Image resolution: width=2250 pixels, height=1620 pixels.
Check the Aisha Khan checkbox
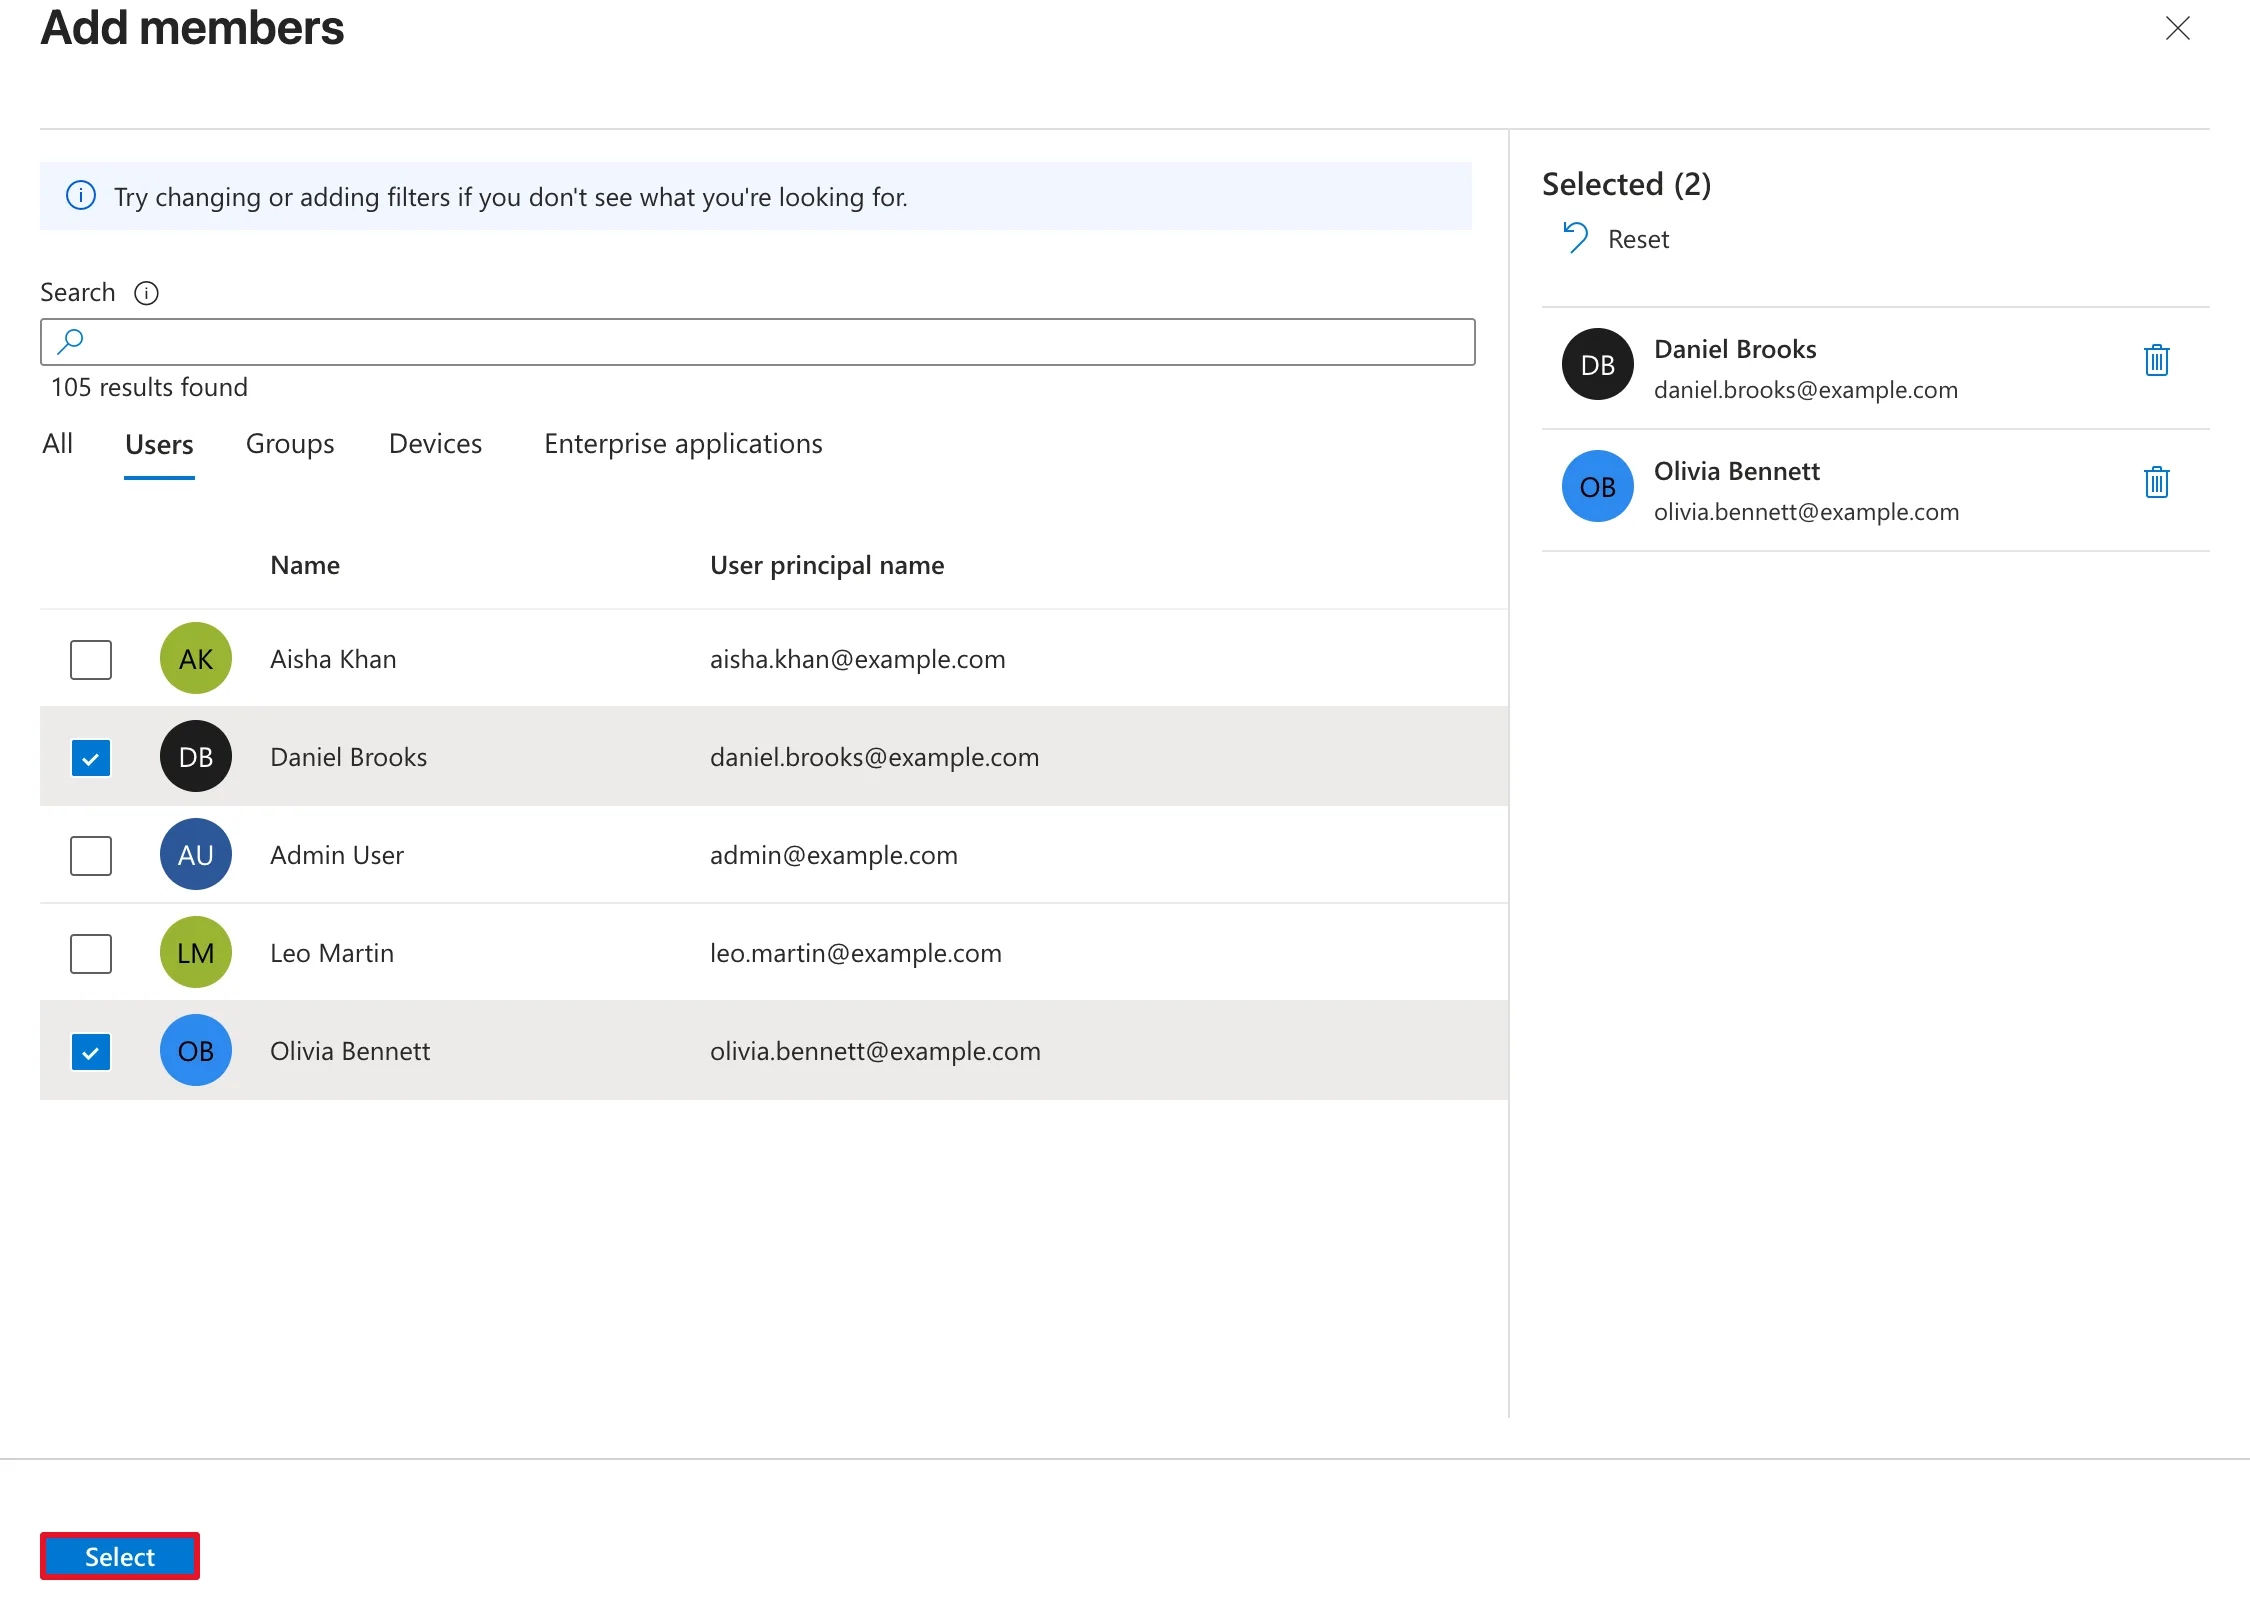coord(91,659)
